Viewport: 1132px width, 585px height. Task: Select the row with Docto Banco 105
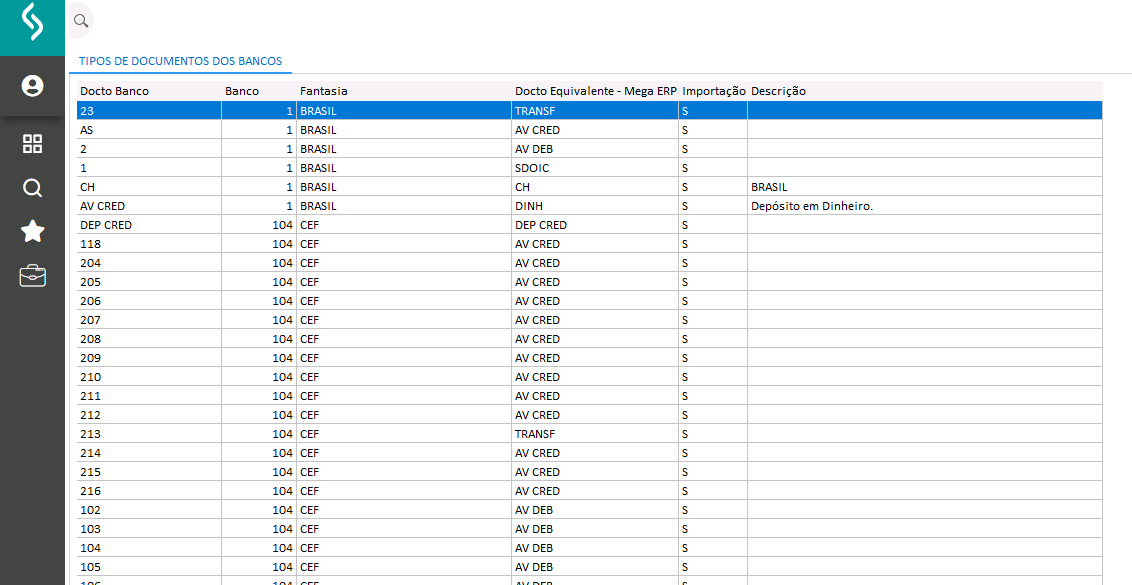590,567
